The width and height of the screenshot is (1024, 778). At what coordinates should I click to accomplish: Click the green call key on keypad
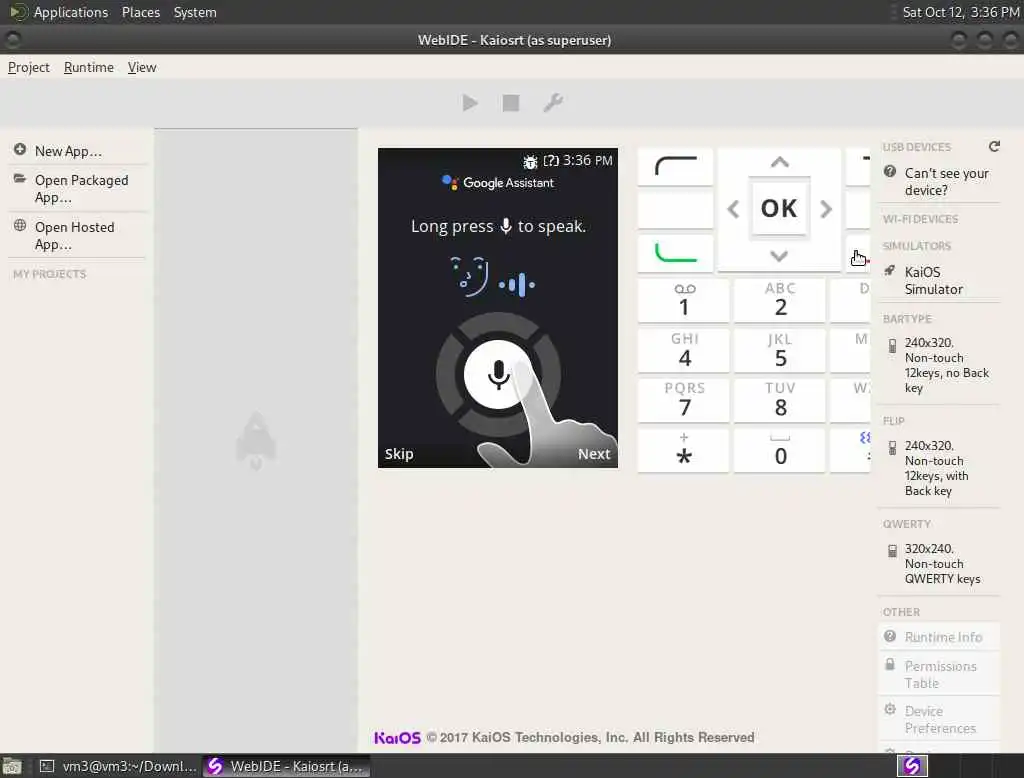tap(675, 253)
